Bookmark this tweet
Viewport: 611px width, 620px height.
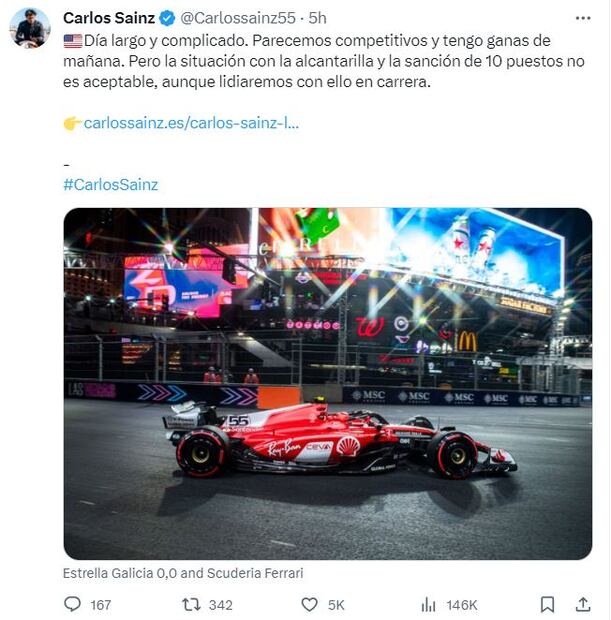tap(548, 604)
